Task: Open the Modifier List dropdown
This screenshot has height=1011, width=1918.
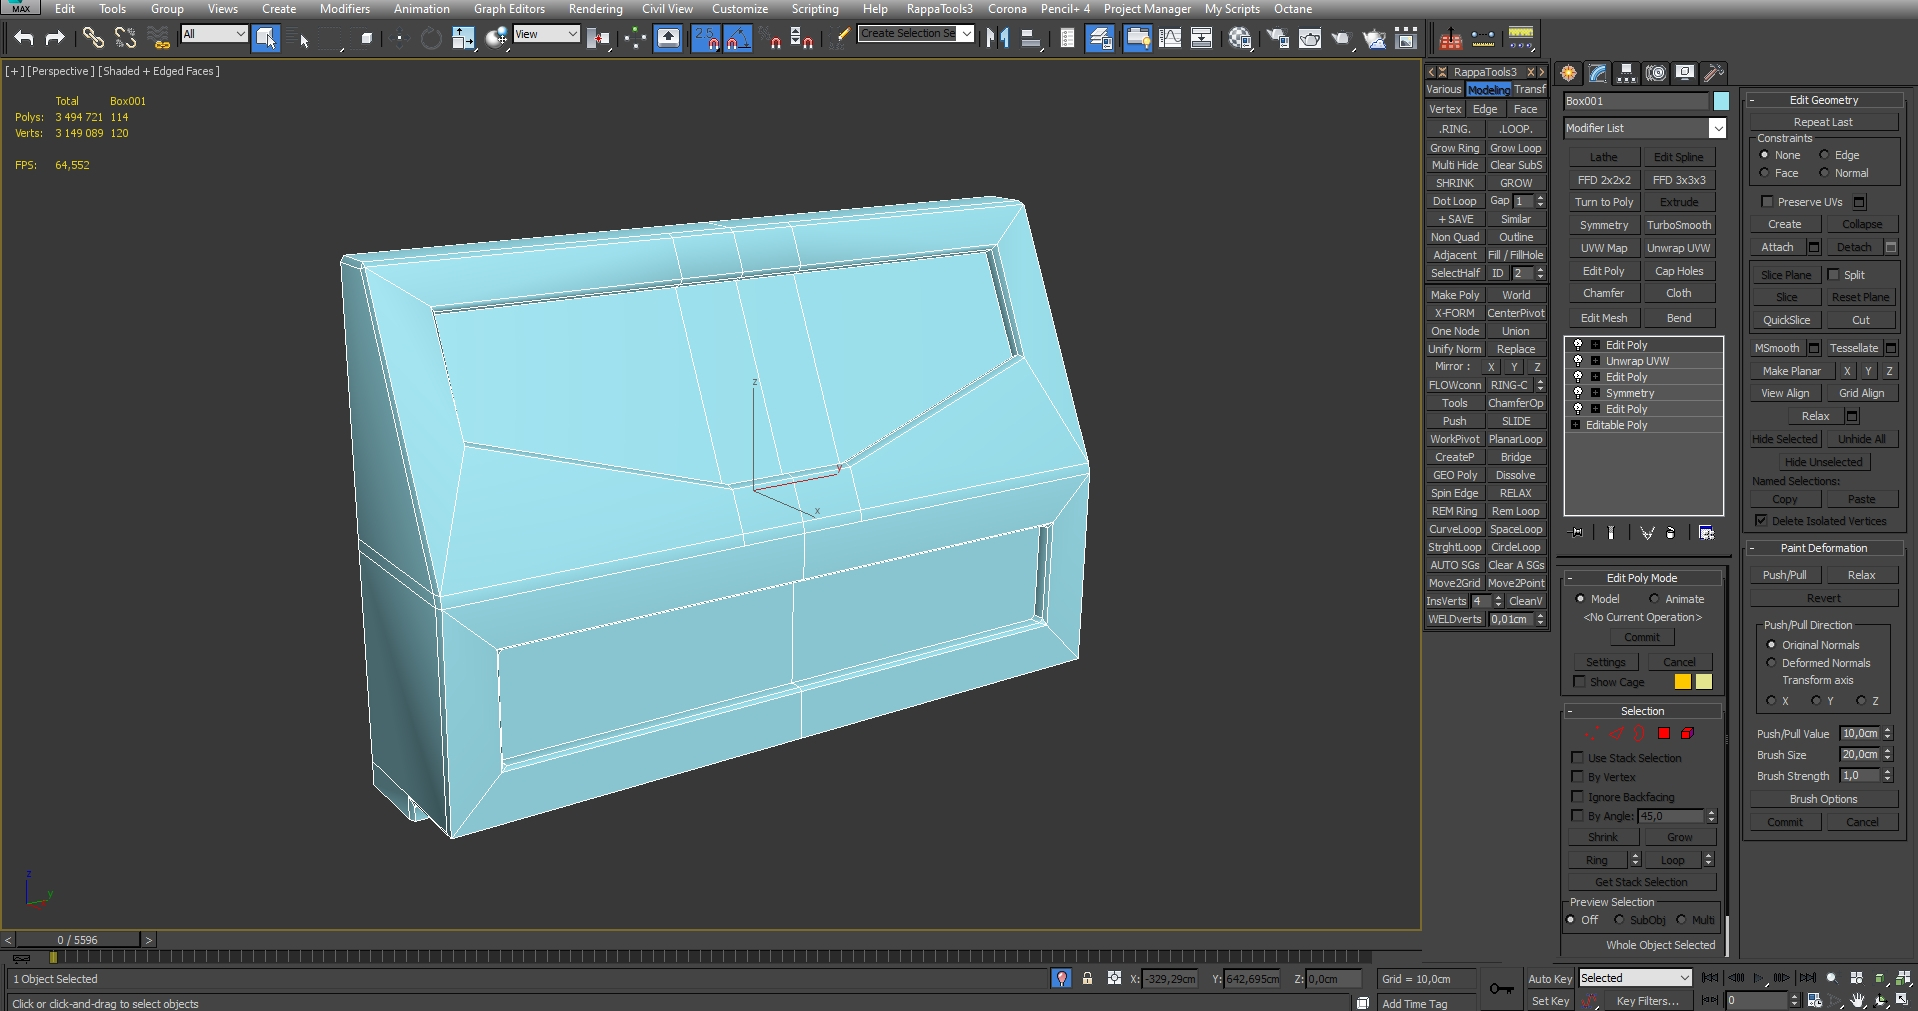Action: click(1717, 128)
